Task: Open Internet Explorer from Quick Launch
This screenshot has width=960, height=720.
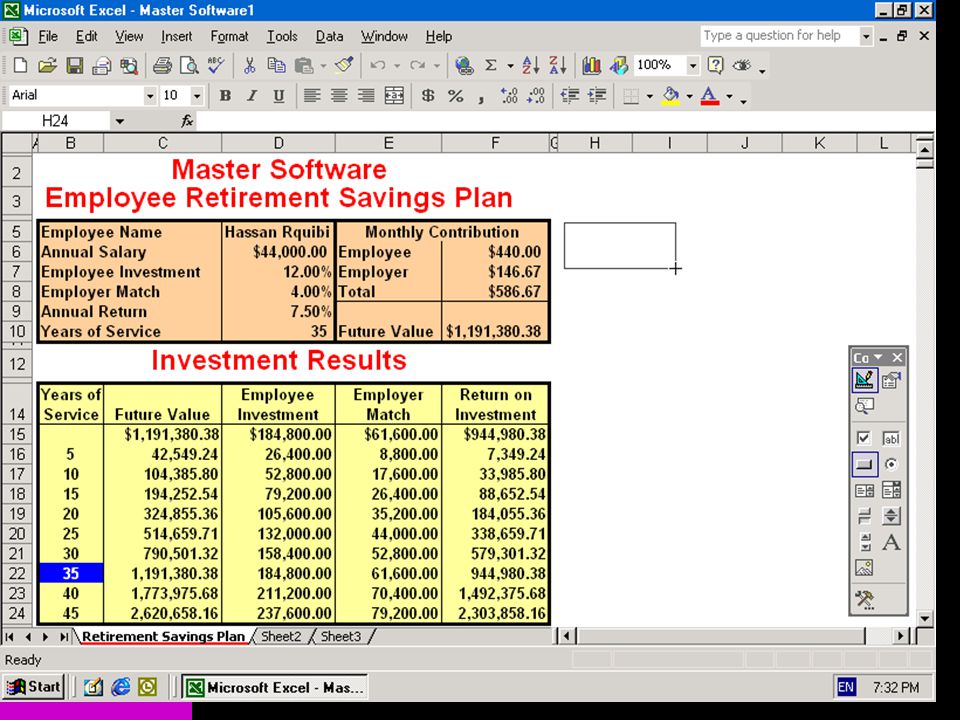Action: [x=120, y=687]
